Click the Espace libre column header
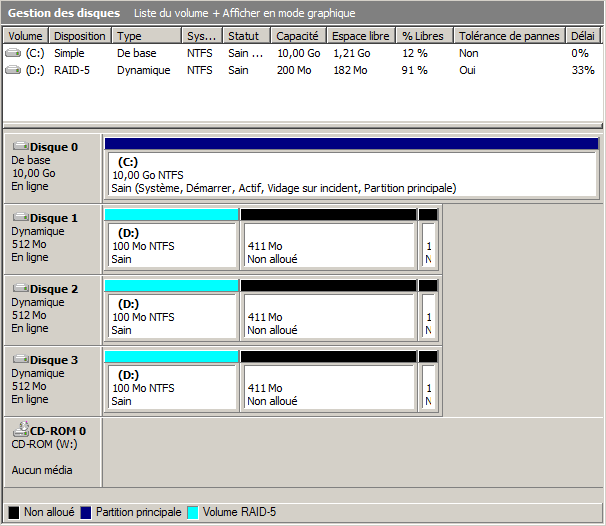This screenshot has width=606, height=526. (361, 36)
